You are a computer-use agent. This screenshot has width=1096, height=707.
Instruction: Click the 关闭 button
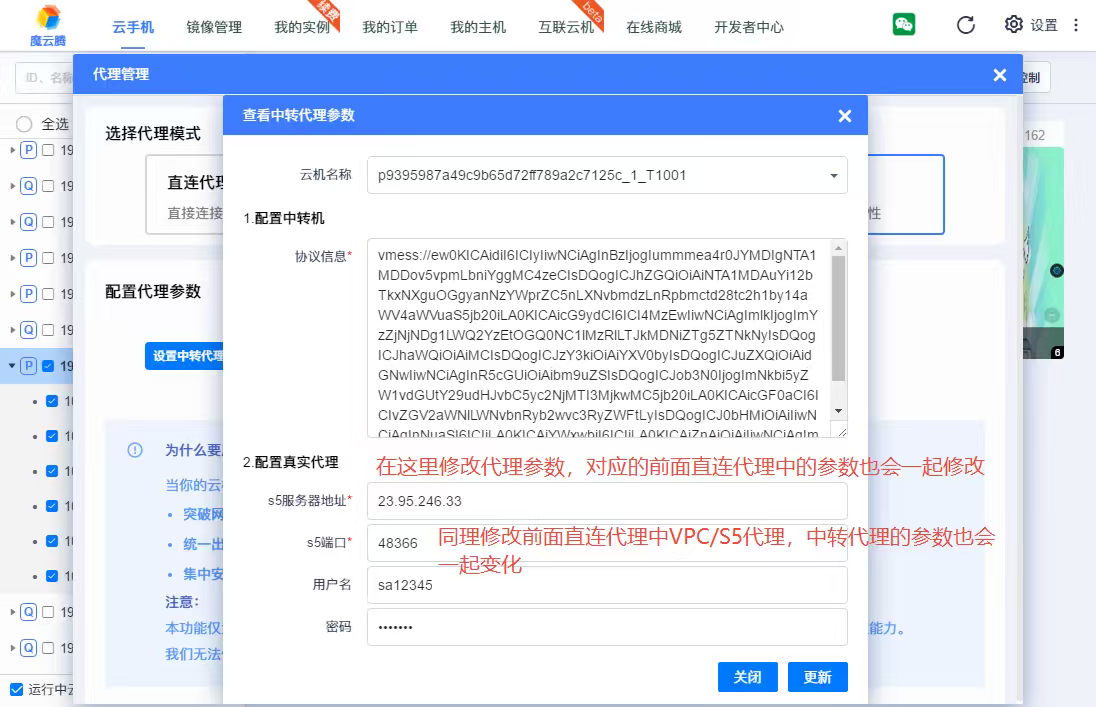[747, 677]
